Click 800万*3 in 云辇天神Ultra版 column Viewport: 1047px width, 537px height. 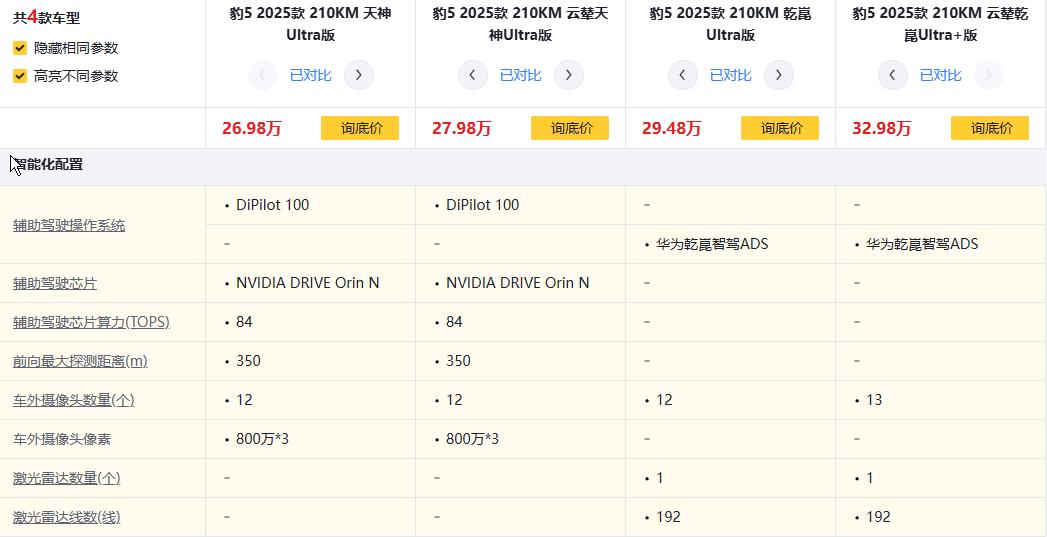(473, 439)
